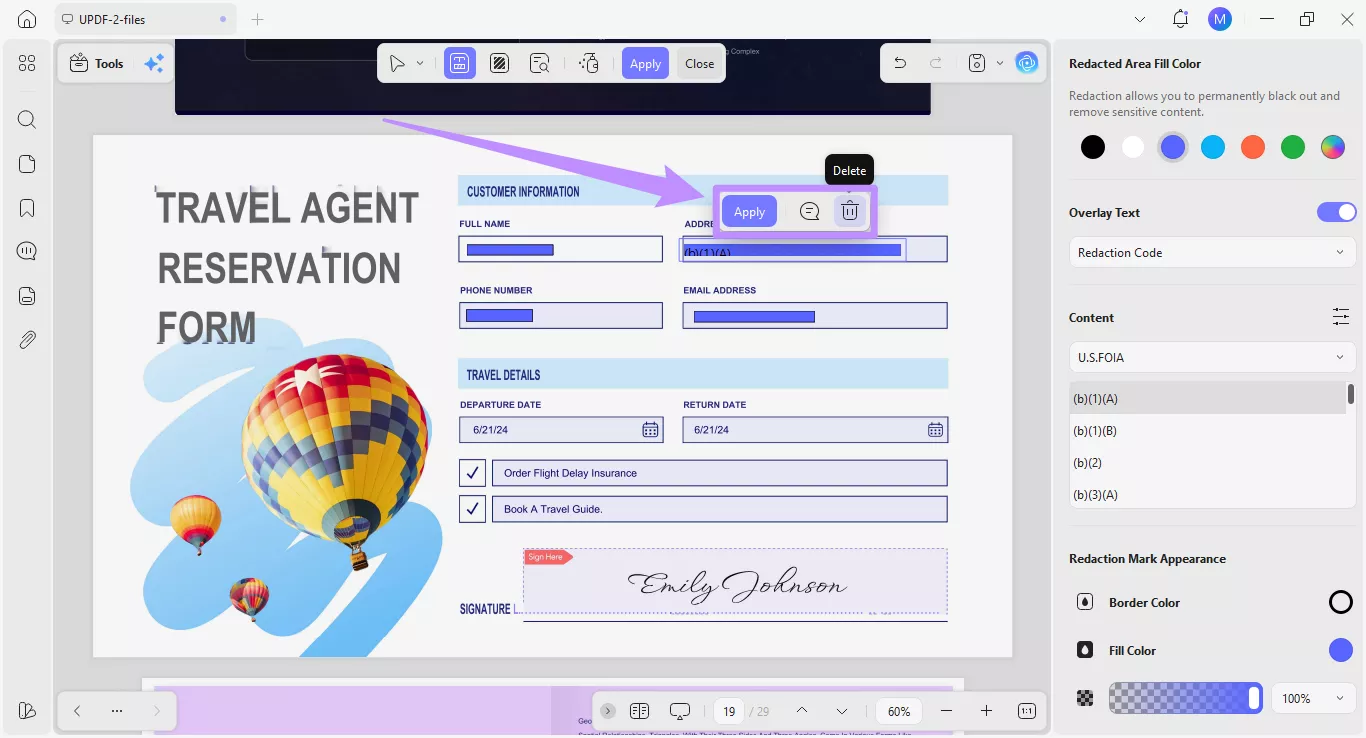
Task: Pick the black redaction fill color
Action: [1093, 147]
